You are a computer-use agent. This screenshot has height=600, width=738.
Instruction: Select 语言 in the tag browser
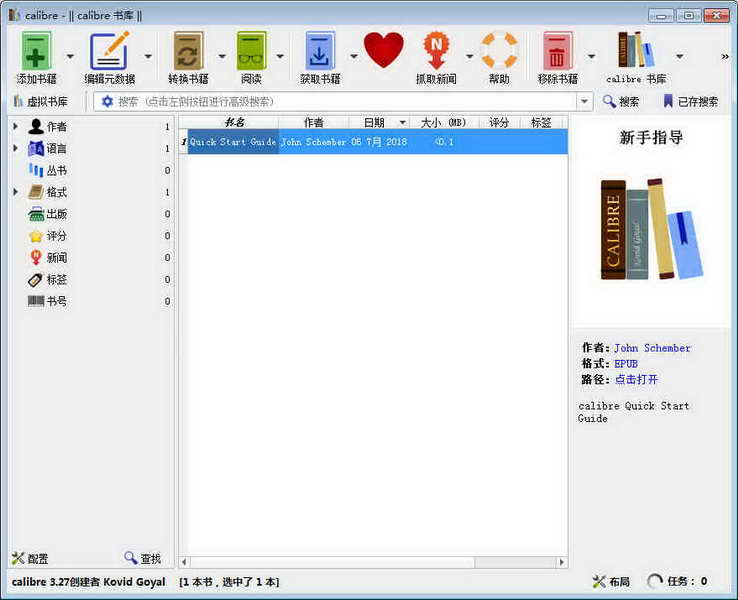[56, 149]
